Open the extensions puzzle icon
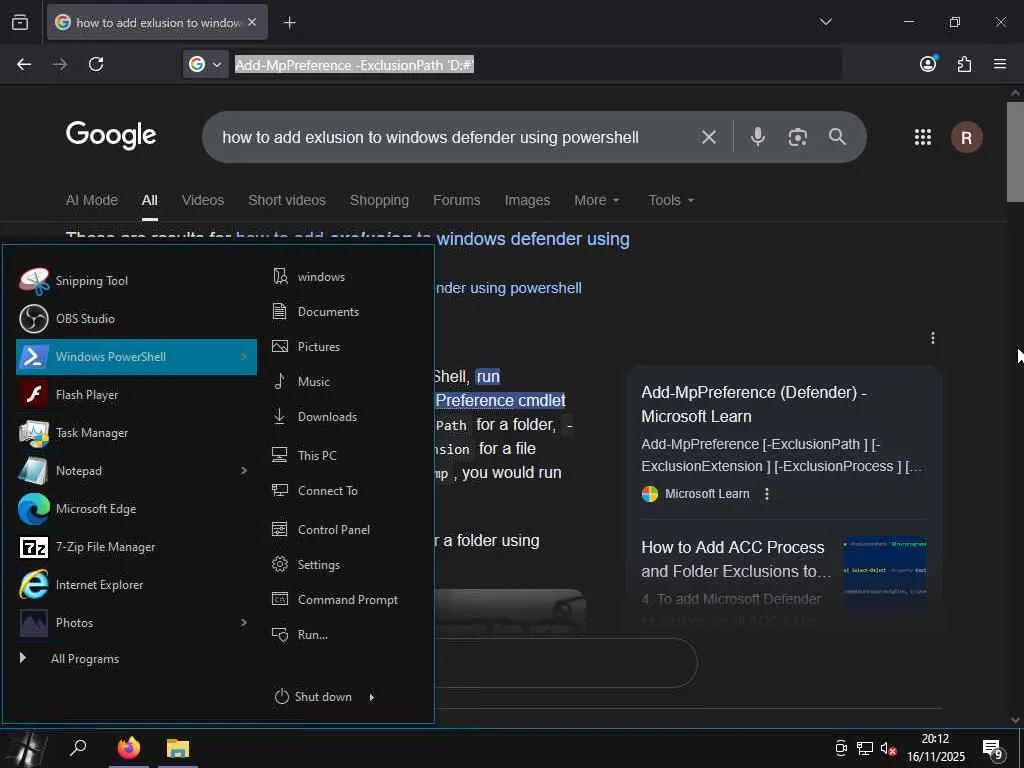 tap(964, 64)
